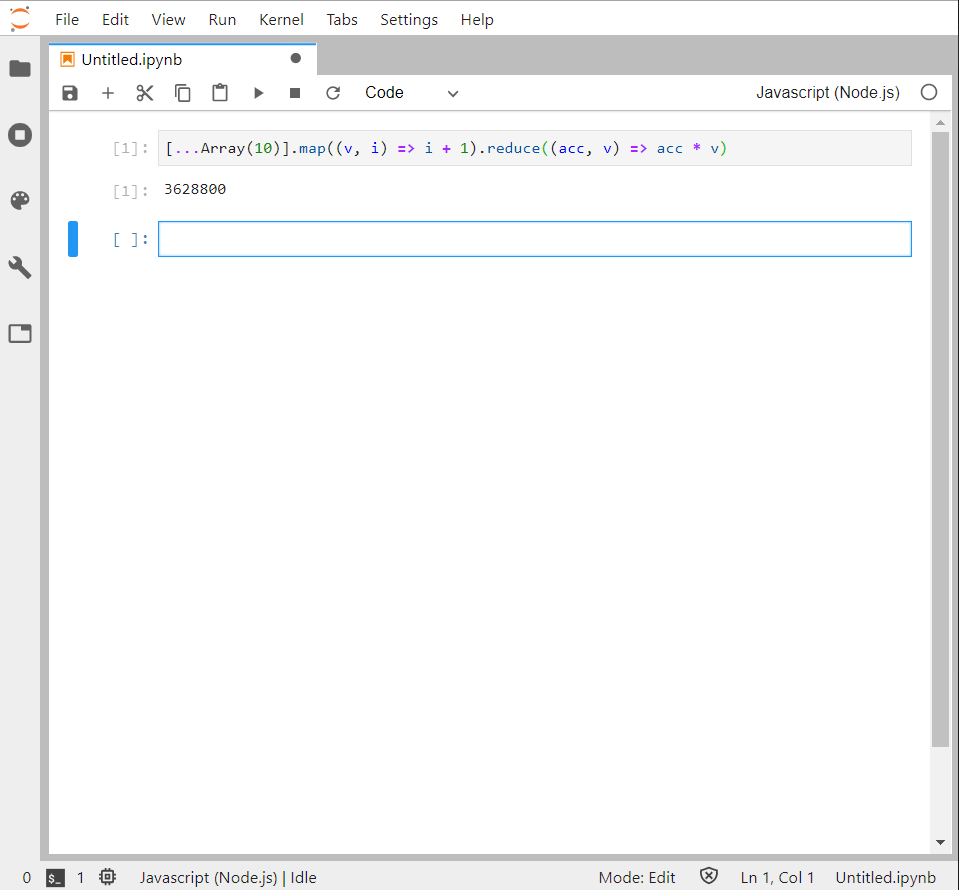
Task: Click Ln 1, Col 1 status item
Action: point(777,878)
